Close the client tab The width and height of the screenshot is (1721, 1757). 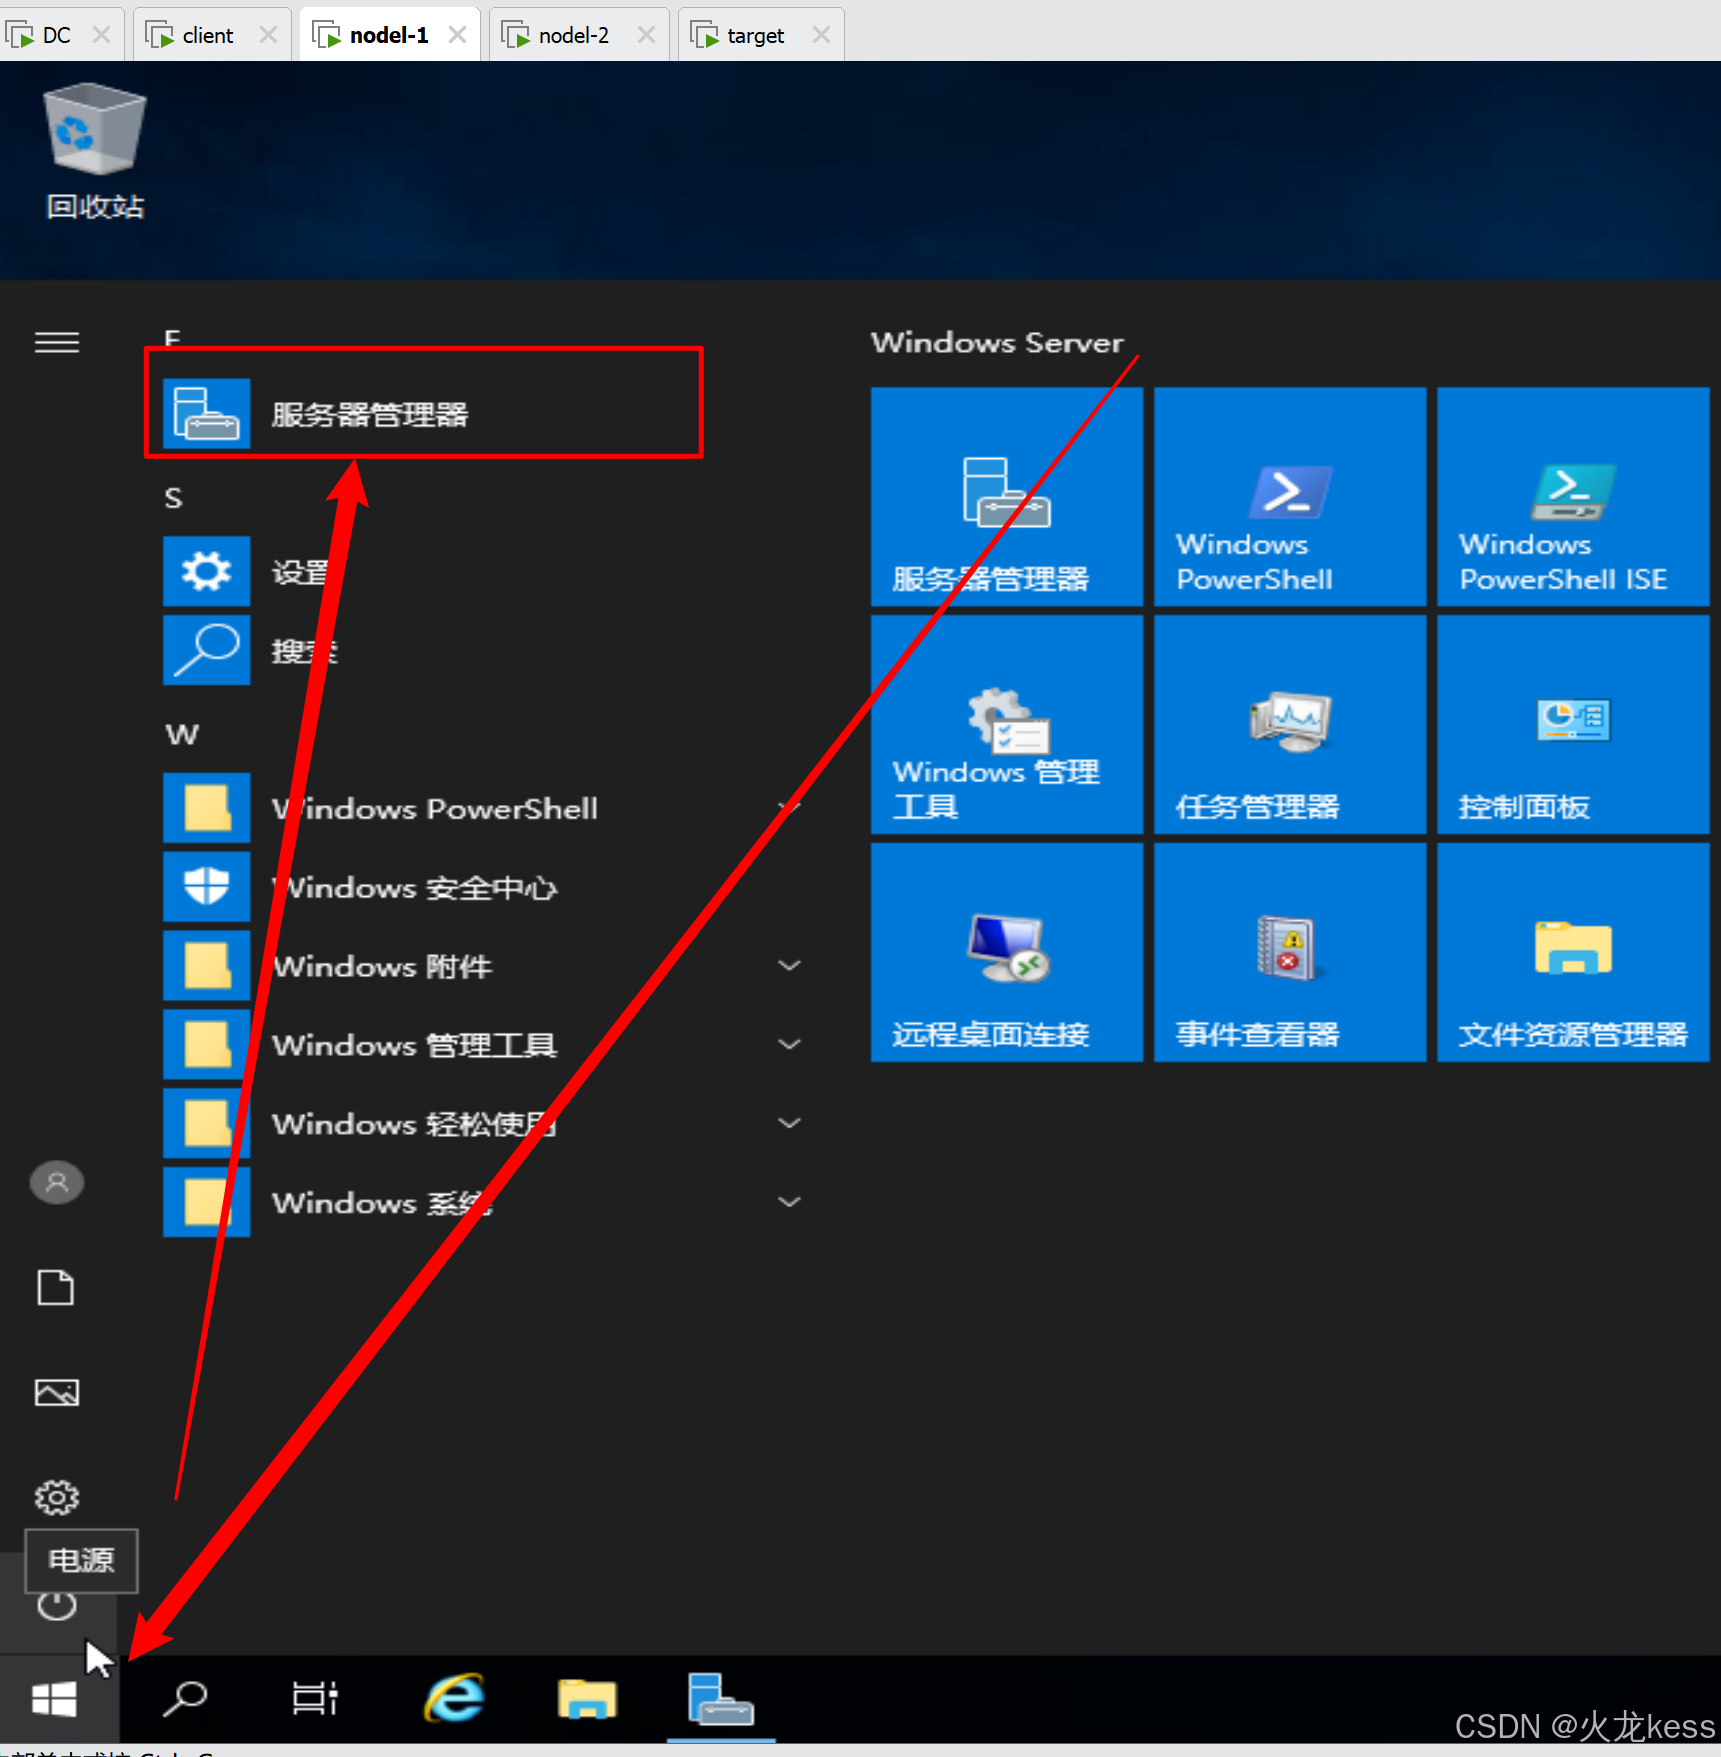pos(268,35)
